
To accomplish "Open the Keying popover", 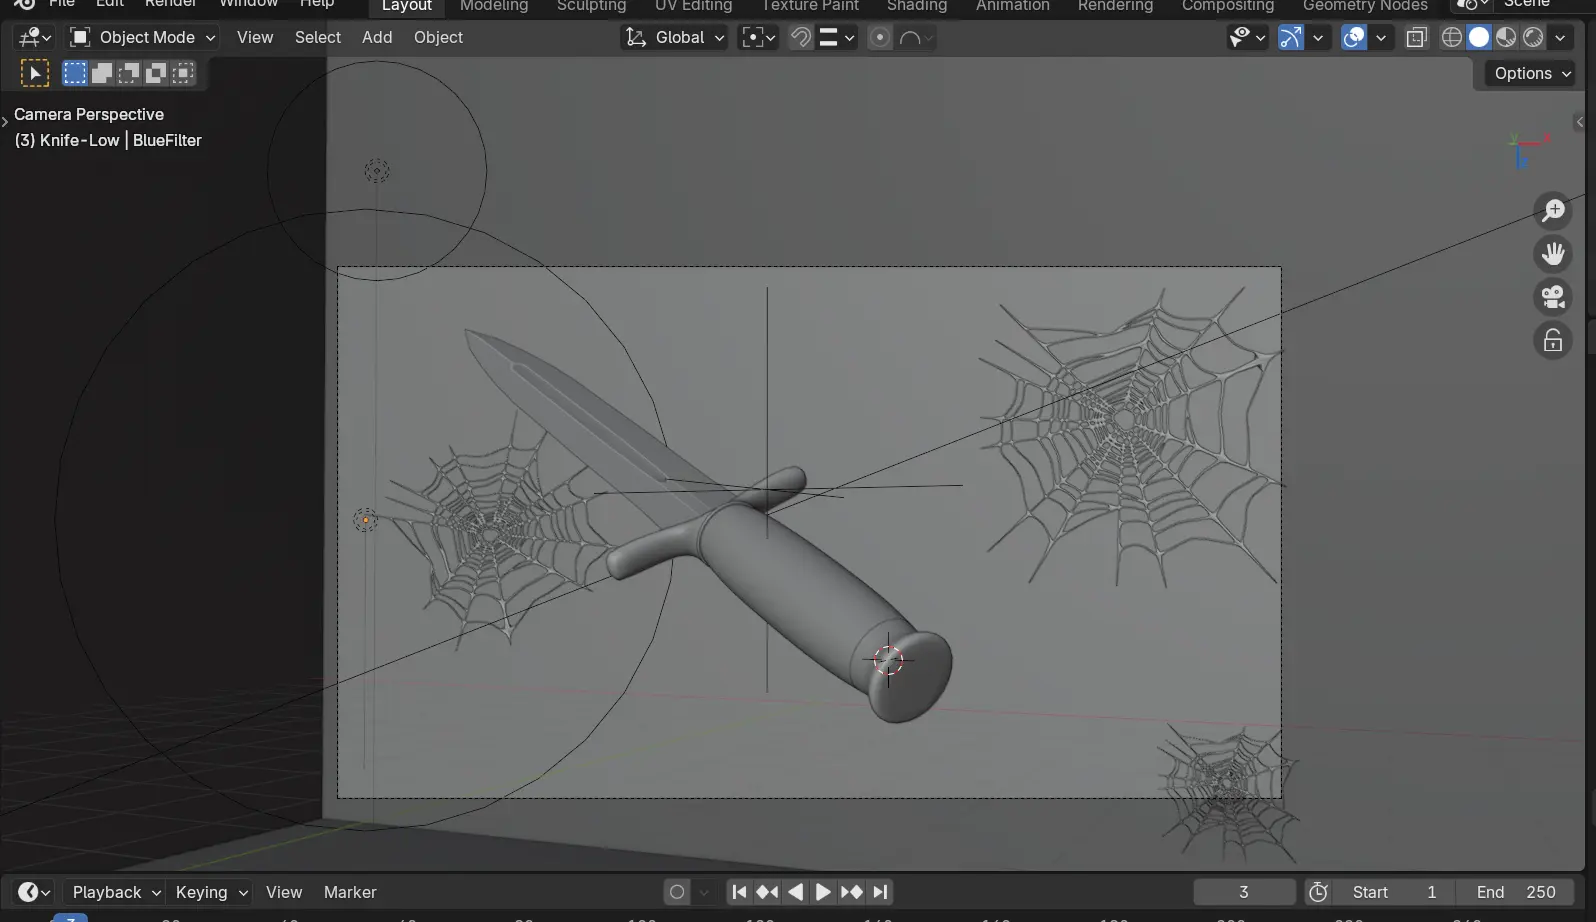I will point(211,892).
